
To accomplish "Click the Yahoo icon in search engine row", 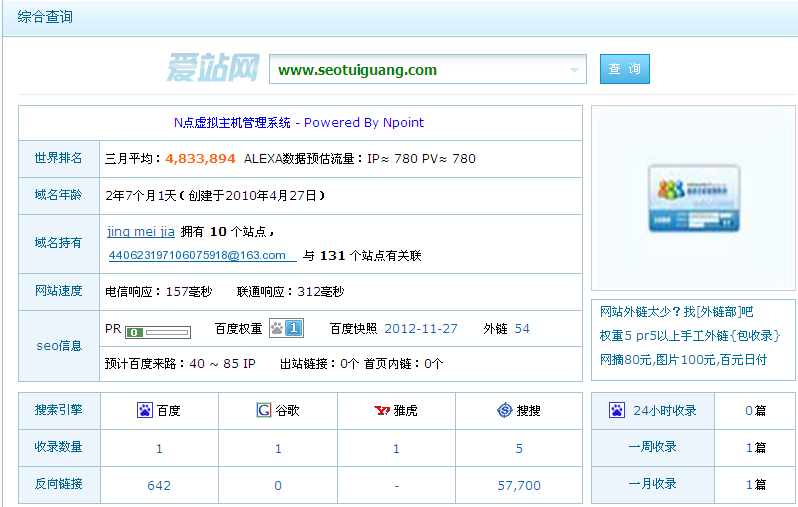I will pyautogui.click(x=381, y=410).
